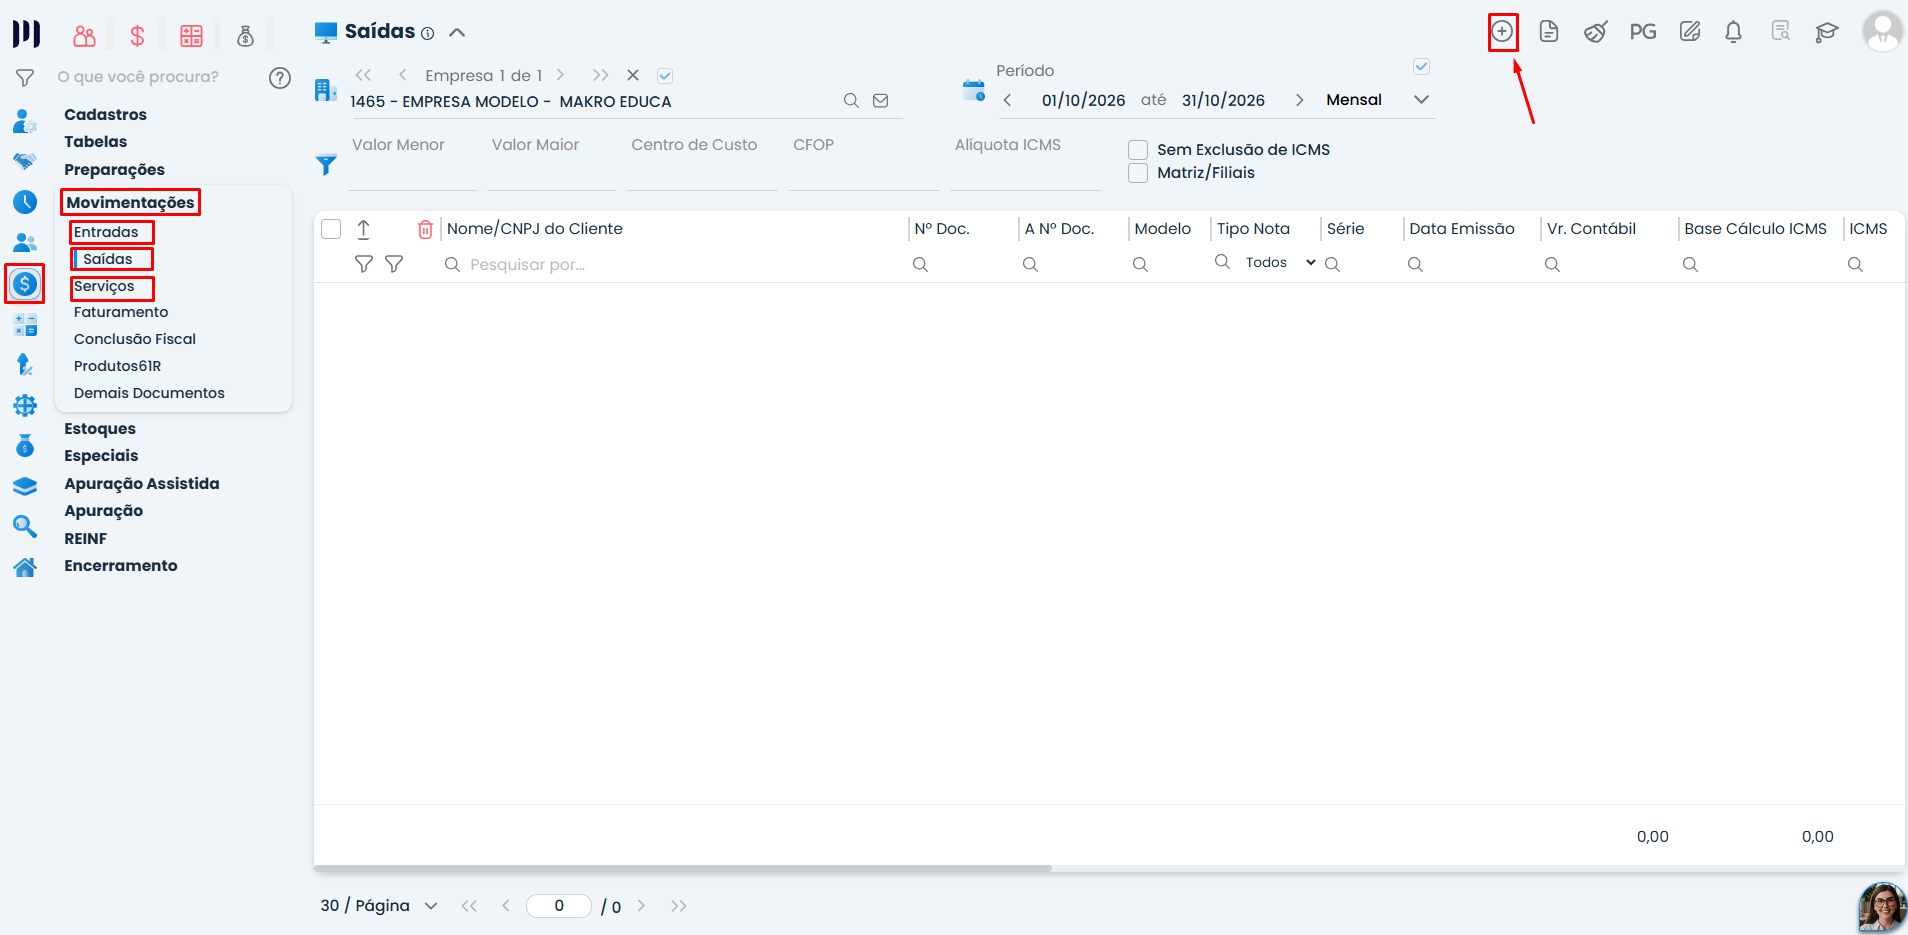Go to the next period arrow
The width and height of the screenshot is (1908, 935).
pyautogui.click(x=1299, y=100)
